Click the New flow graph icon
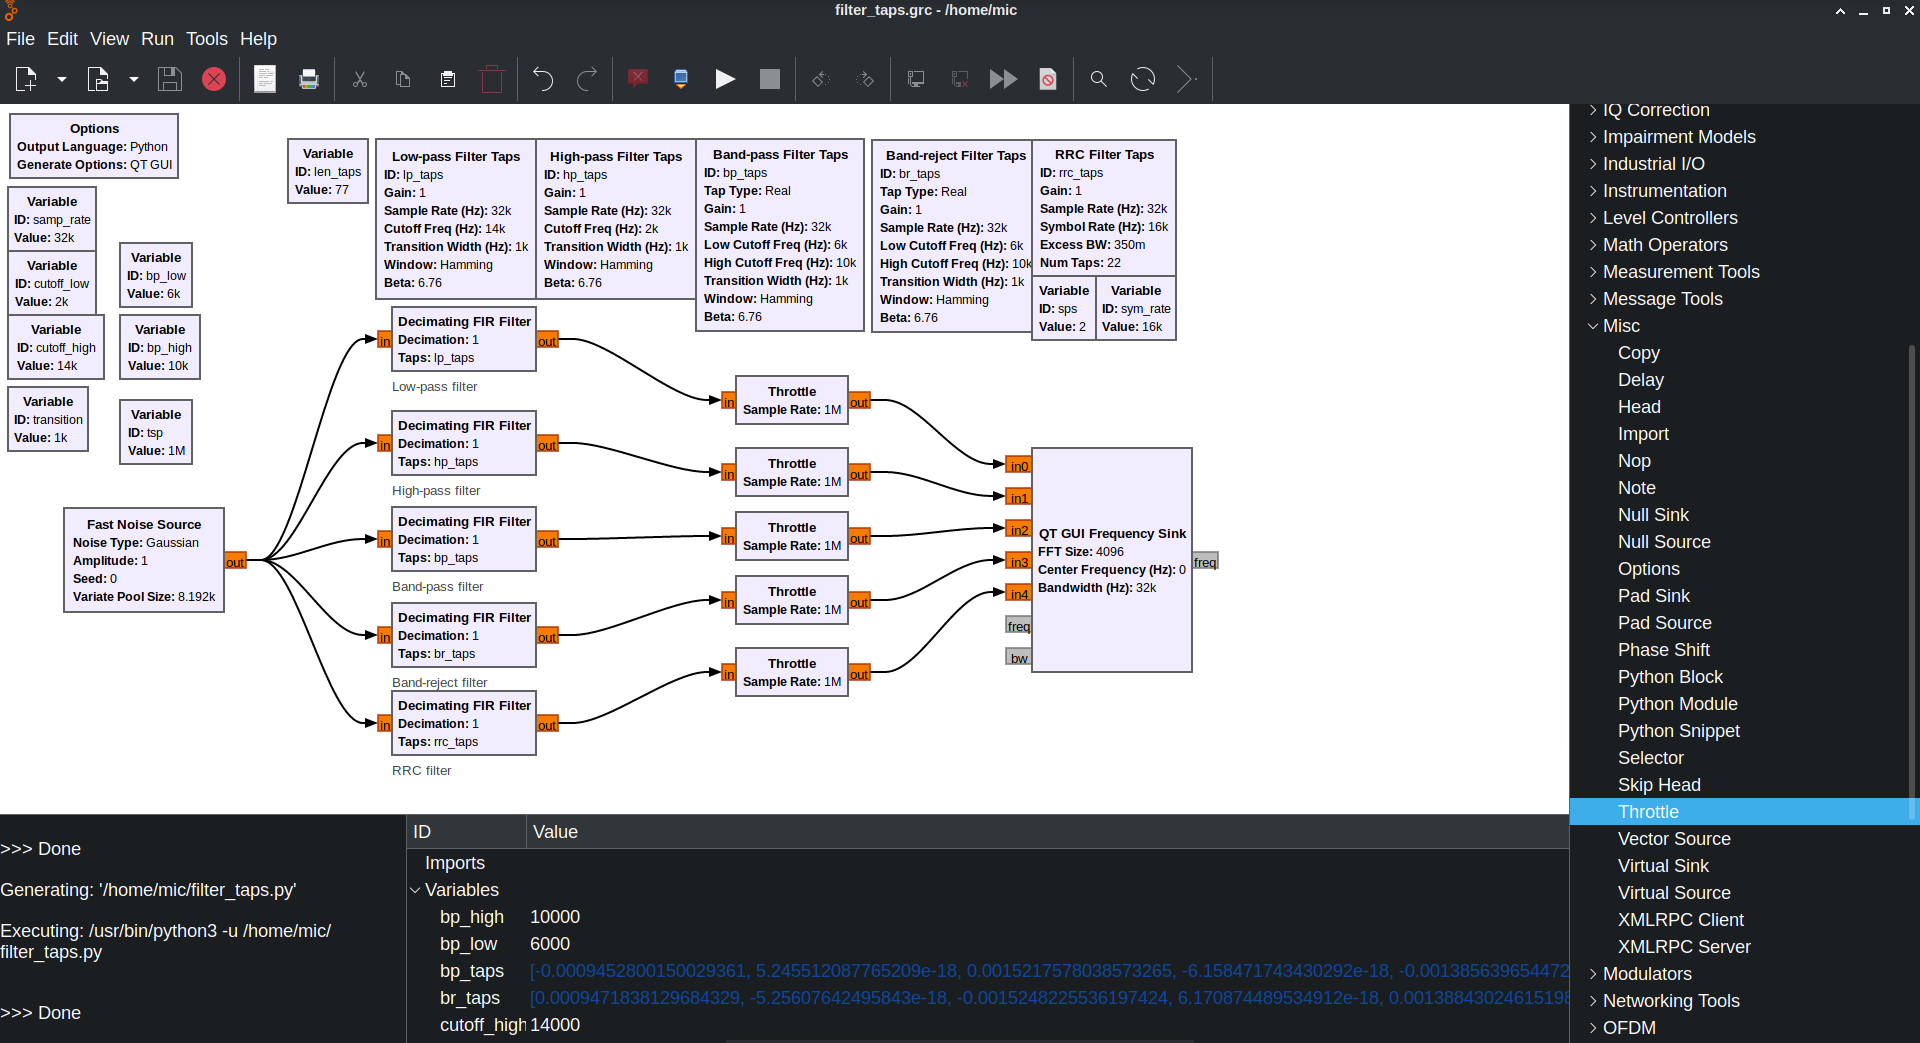This screenshot has height=1043, width=1920. [x=26, y=79]
